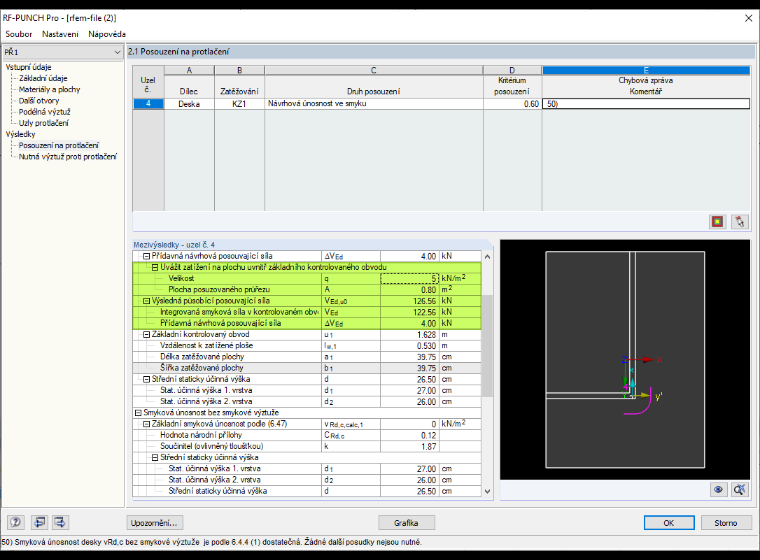The height and width of the screenshot is (560, 760).
Task: Click scrollbar thumb of intermediate results
Action: pos(487,345)
